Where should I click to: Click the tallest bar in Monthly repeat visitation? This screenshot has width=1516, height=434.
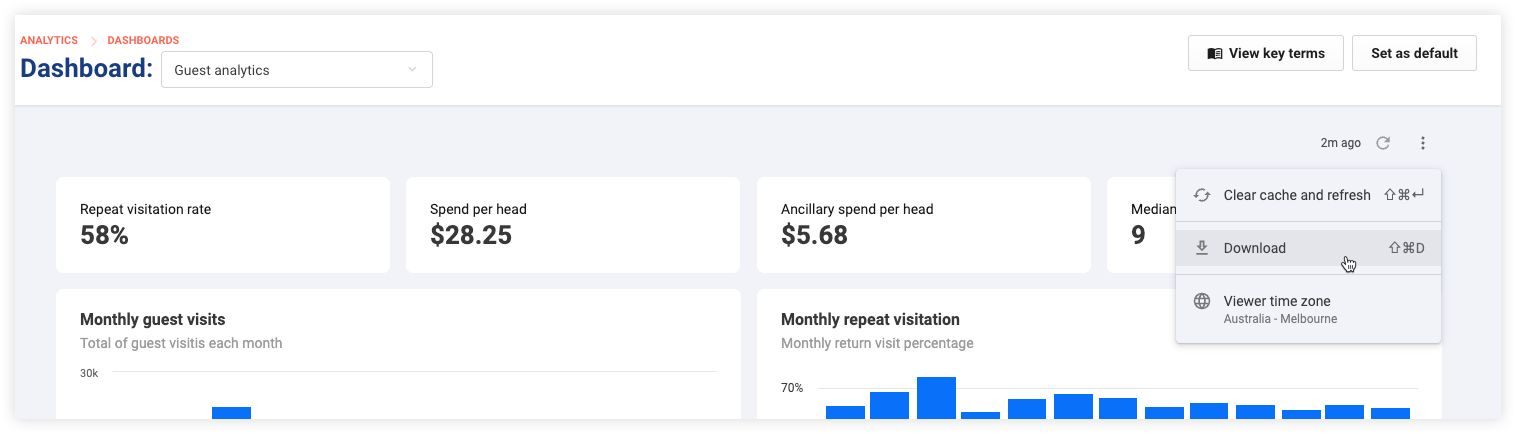[936, 397]
